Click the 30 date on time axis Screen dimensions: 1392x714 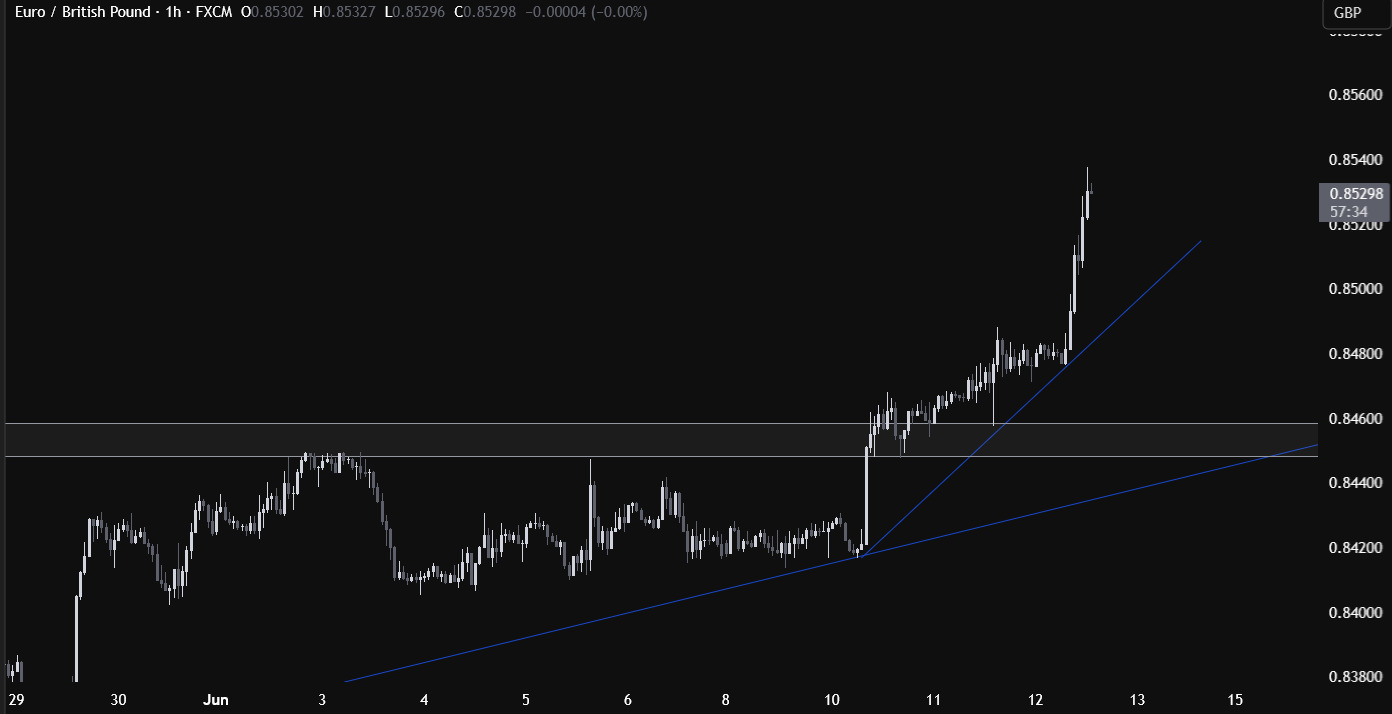117,699
